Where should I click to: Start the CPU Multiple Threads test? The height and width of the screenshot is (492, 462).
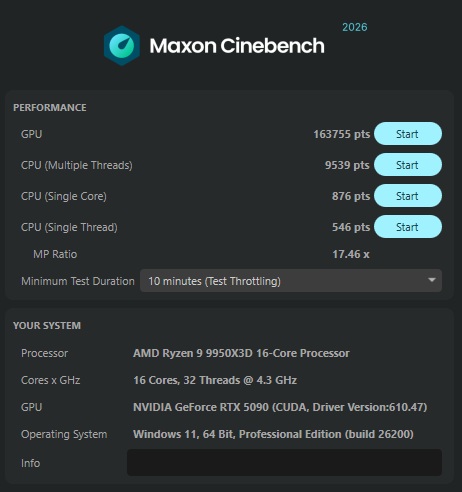[x=408, y=165]
